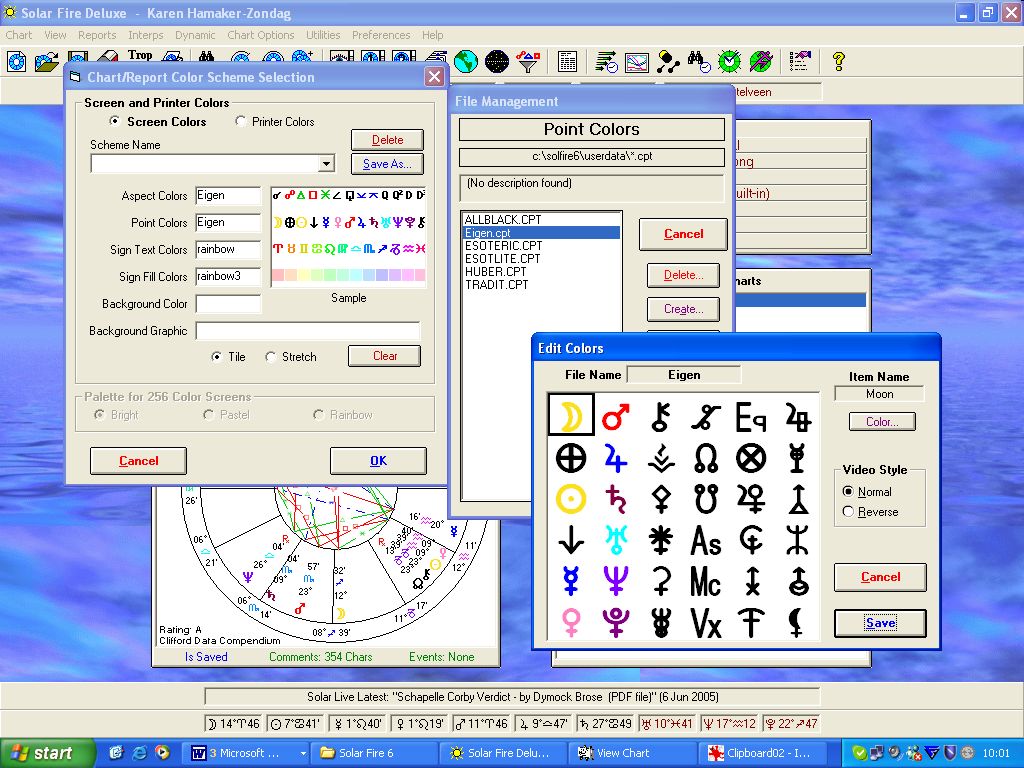Expand the Scheme Name dropdown
The width and height of the screenshot is (1024, 768).
[x=326, y=164]
